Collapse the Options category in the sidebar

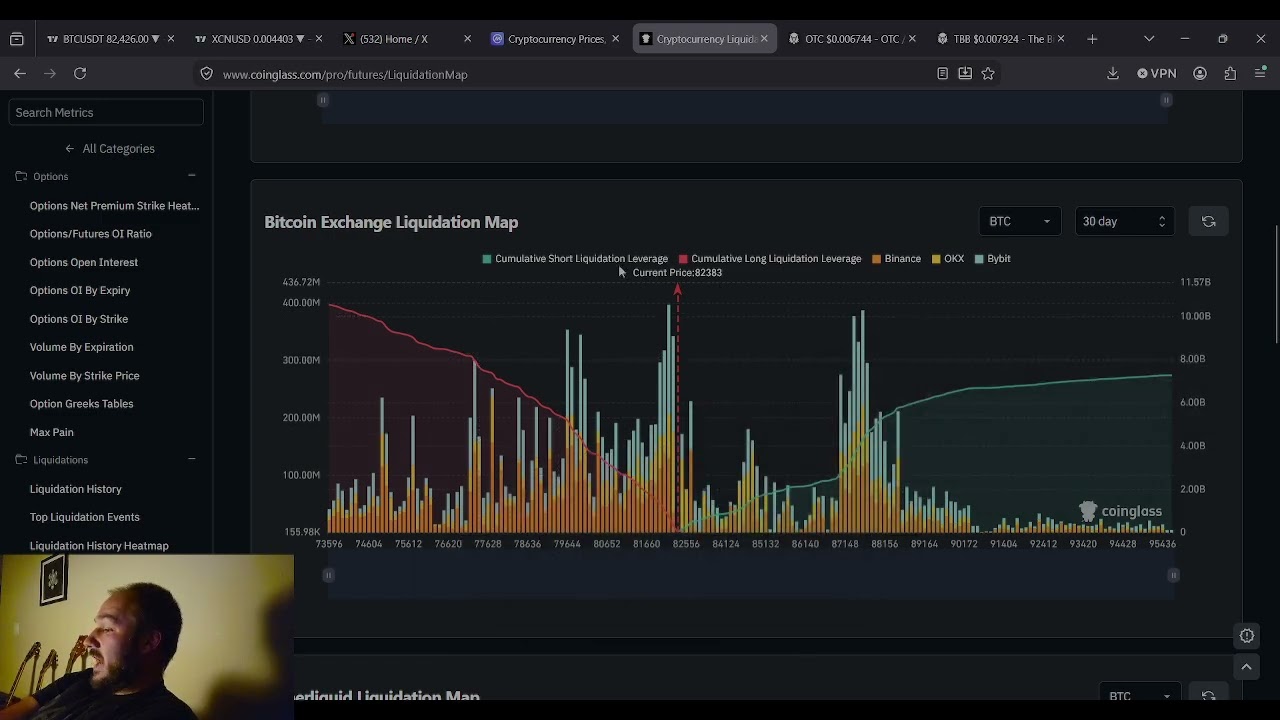pos(192,176)
